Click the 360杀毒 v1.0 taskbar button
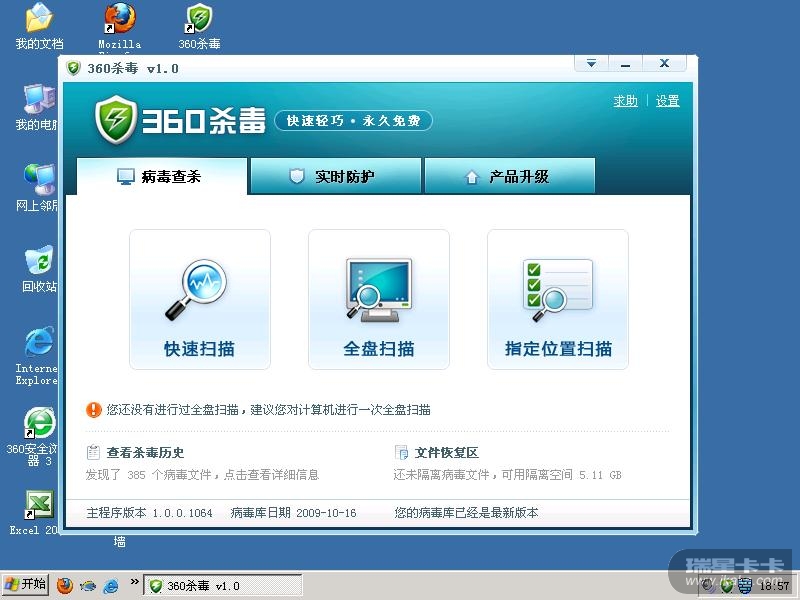 click(222, 586)
